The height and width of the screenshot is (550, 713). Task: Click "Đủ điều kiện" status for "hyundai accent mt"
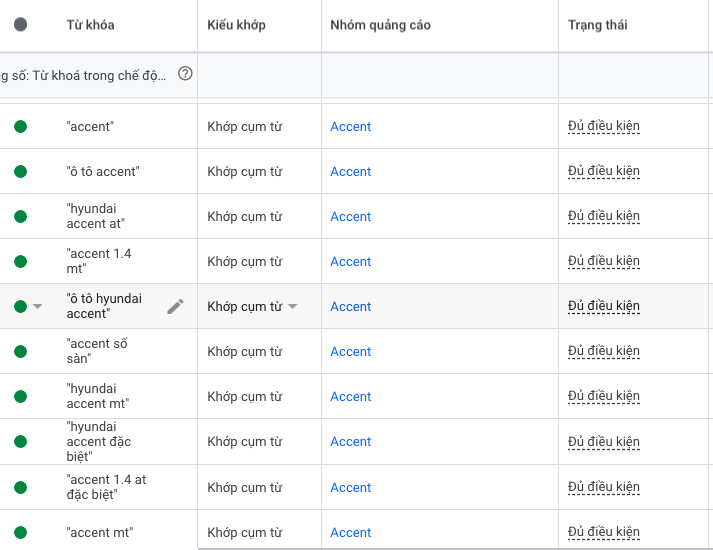(603, 397)
